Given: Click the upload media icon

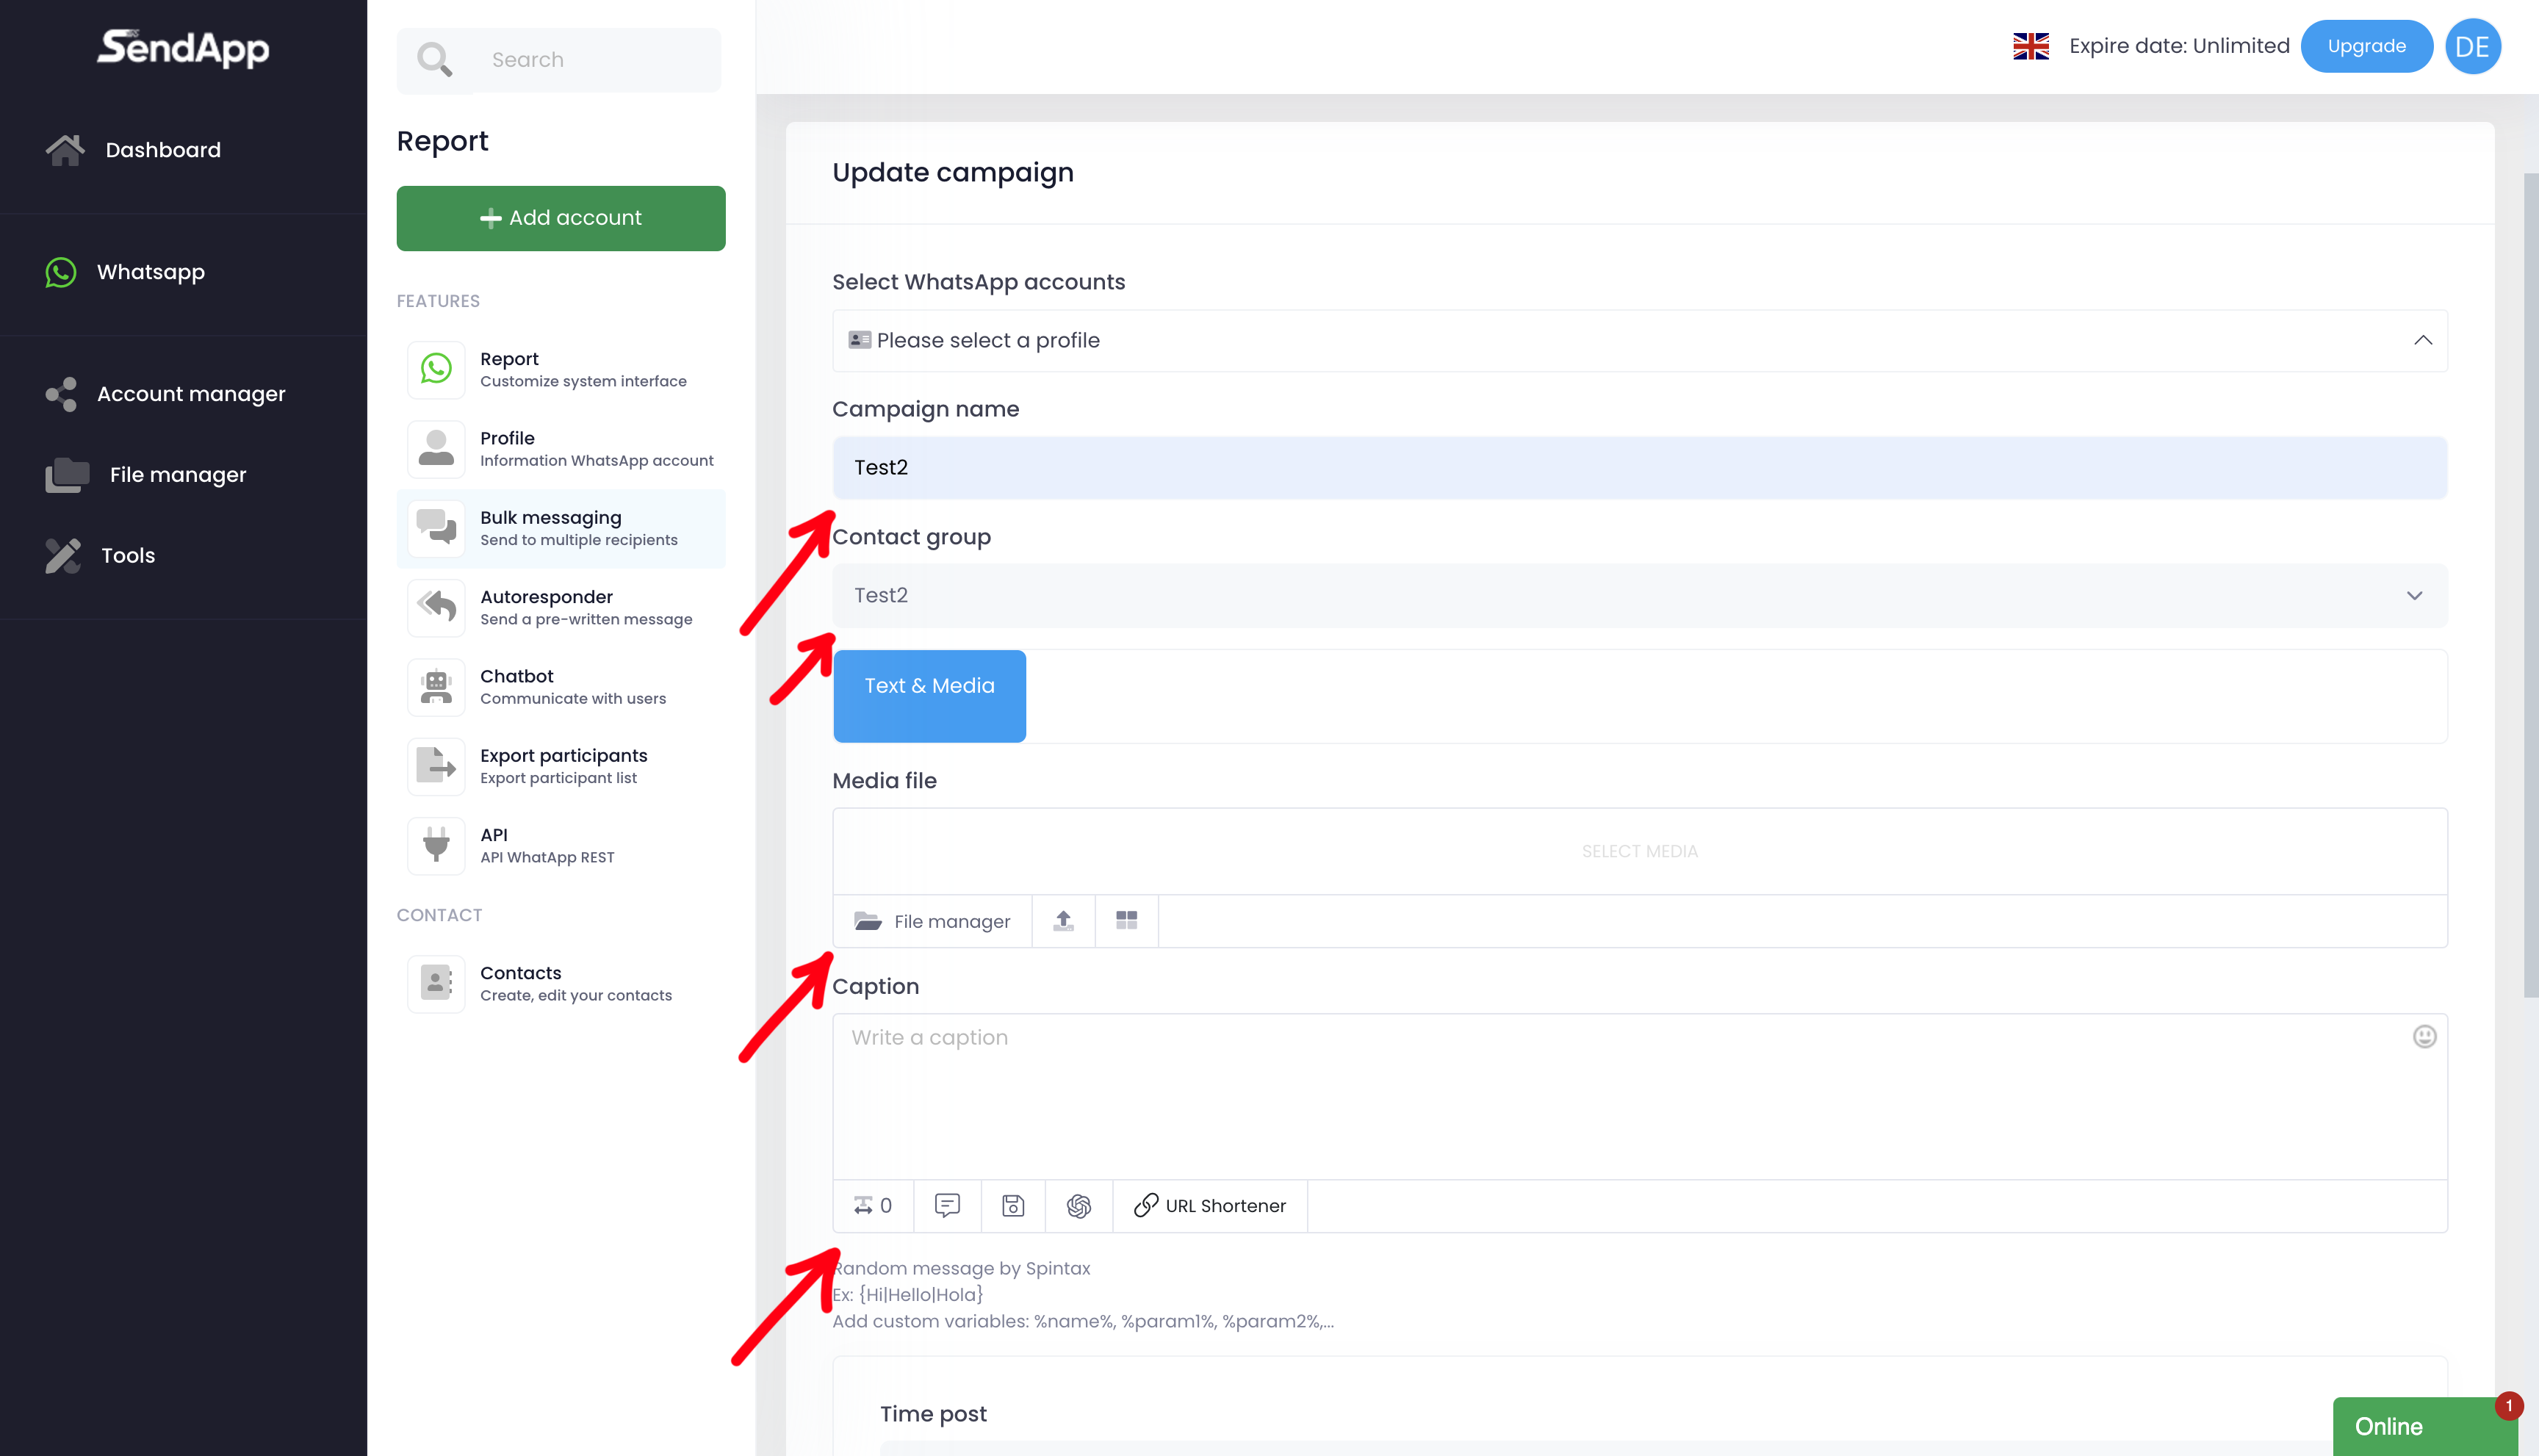Looking at the screenshot, I should coord(1063,921).
